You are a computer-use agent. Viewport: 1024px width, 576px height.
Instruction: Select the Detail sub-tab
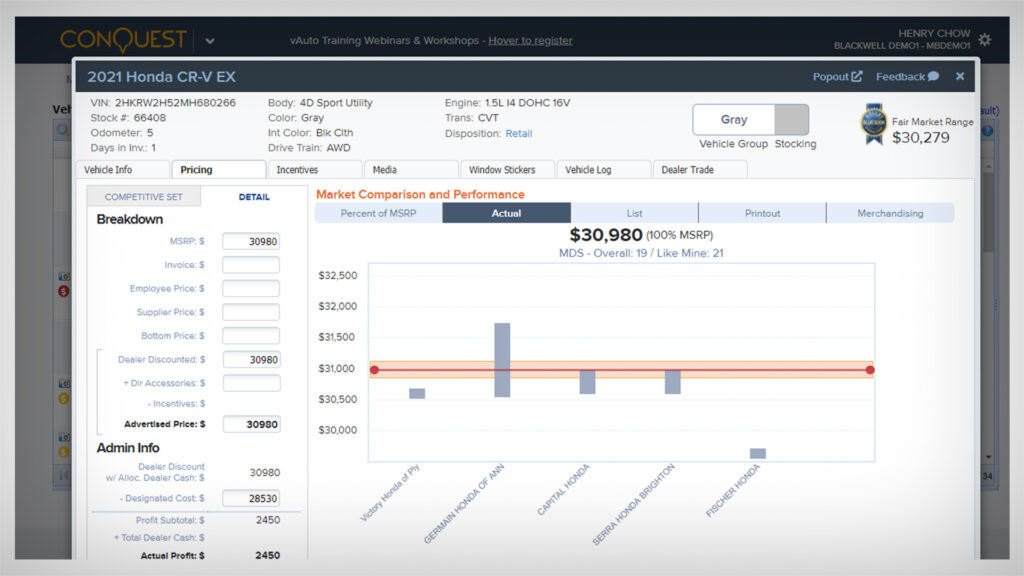point(254,197)
